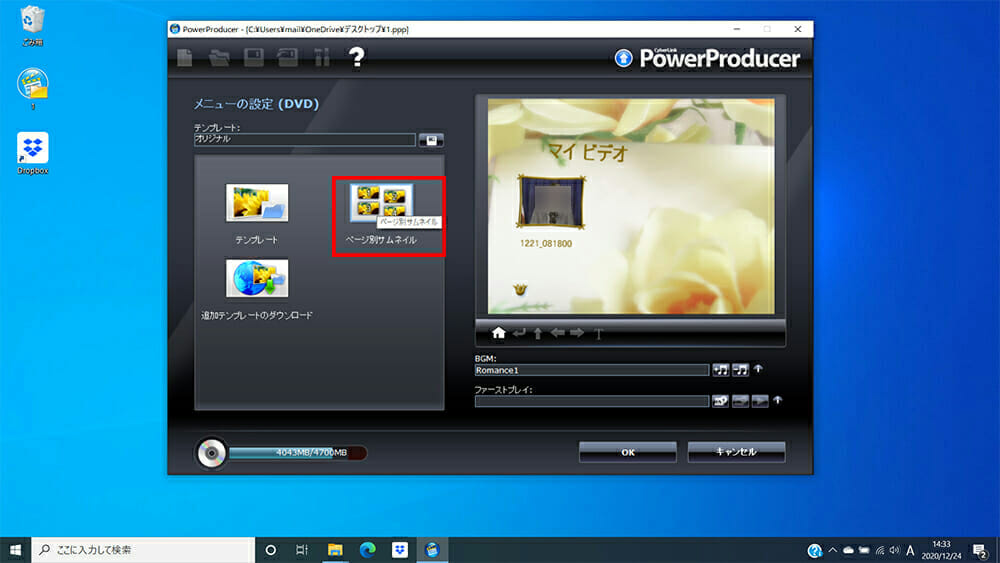Click the empty ファーストプレイ field

click(x=592, y=401)
